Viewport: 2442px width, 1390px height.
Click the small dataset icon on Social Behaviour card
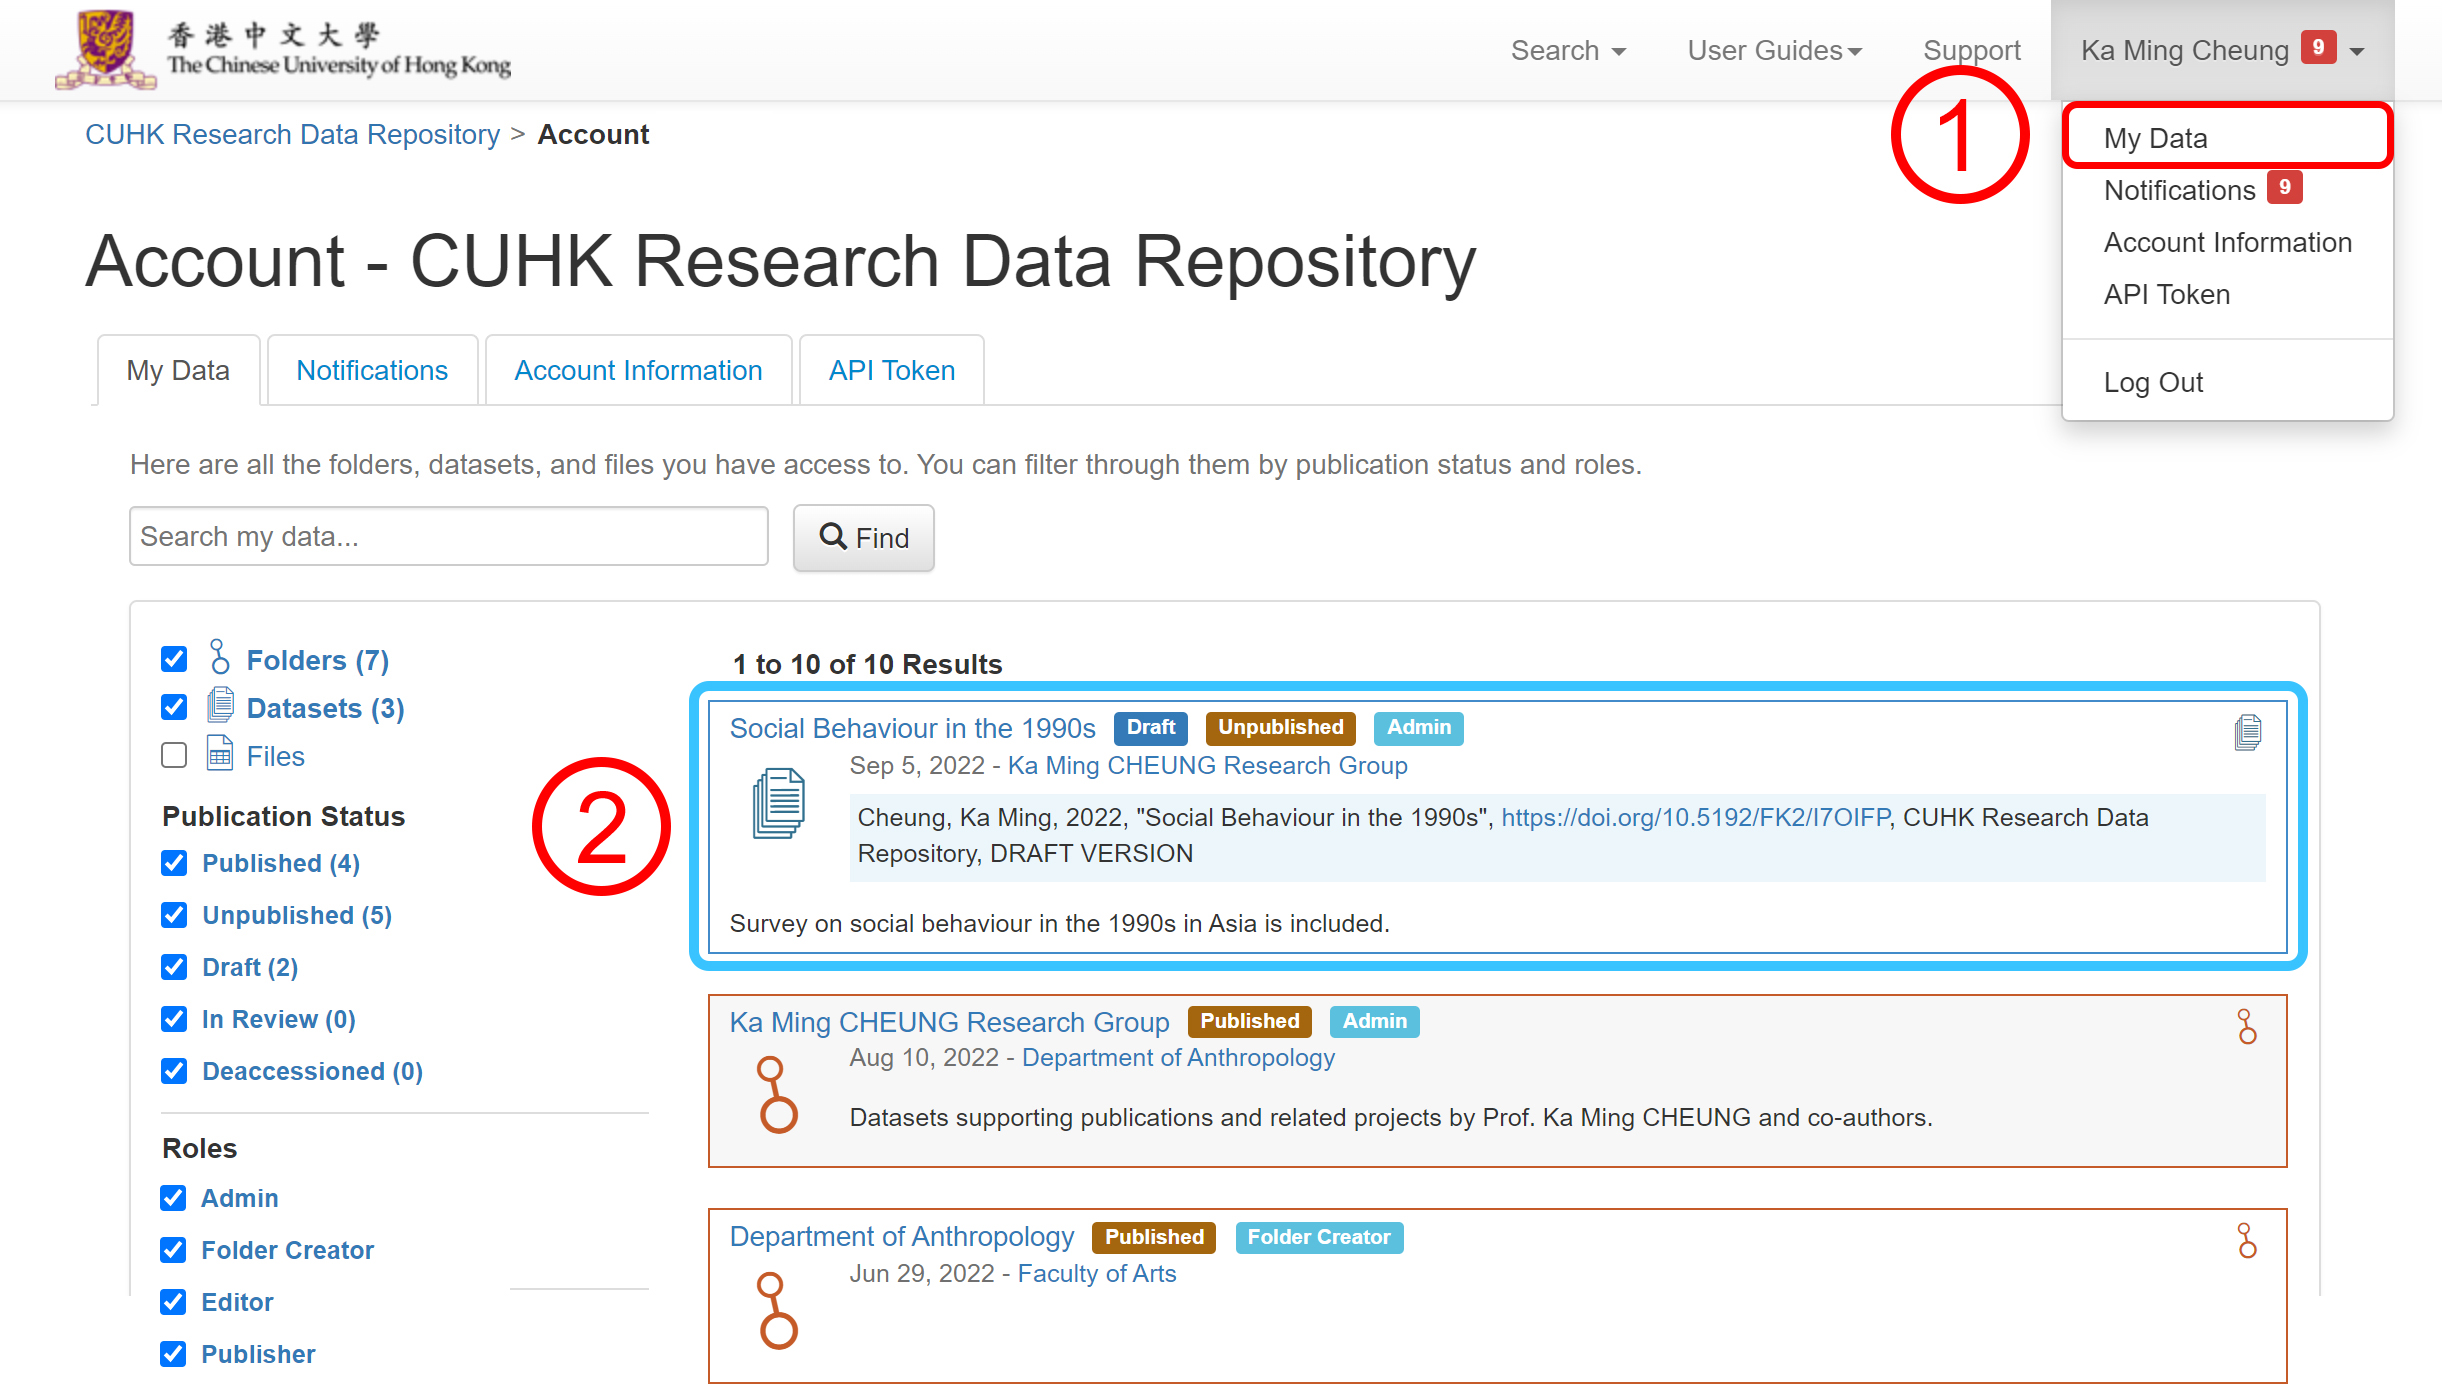coord(2248,732)
